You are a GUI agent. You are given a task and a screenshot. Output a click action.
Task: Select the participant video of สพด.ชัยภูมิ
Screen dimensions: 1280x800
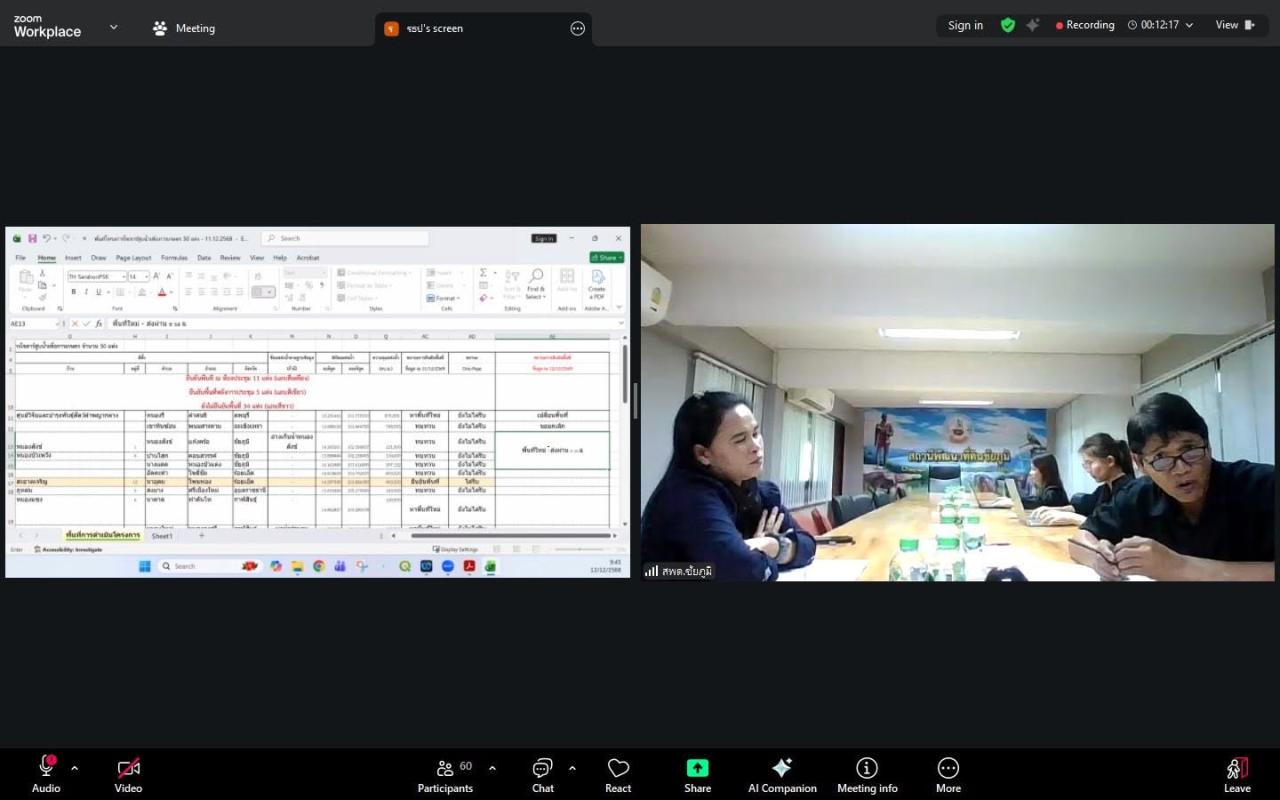tap(957, 402)
